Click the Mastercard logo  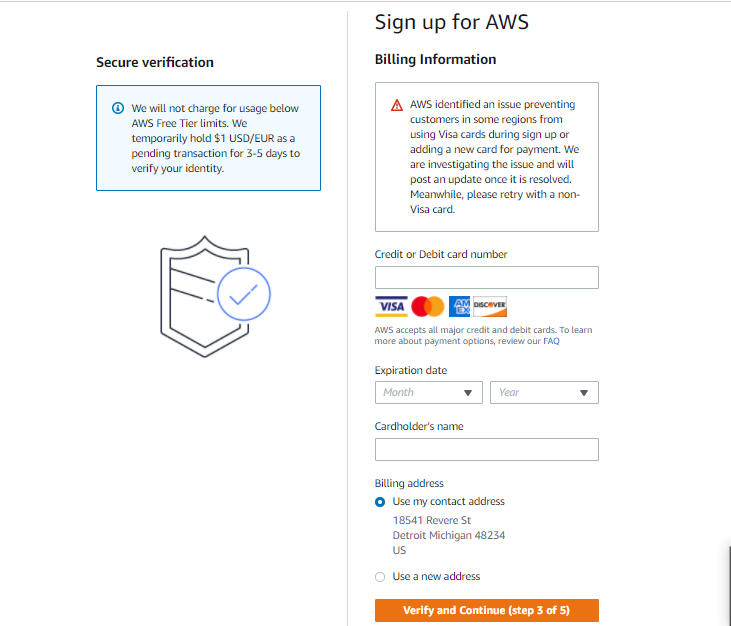[x=428, y=306]
